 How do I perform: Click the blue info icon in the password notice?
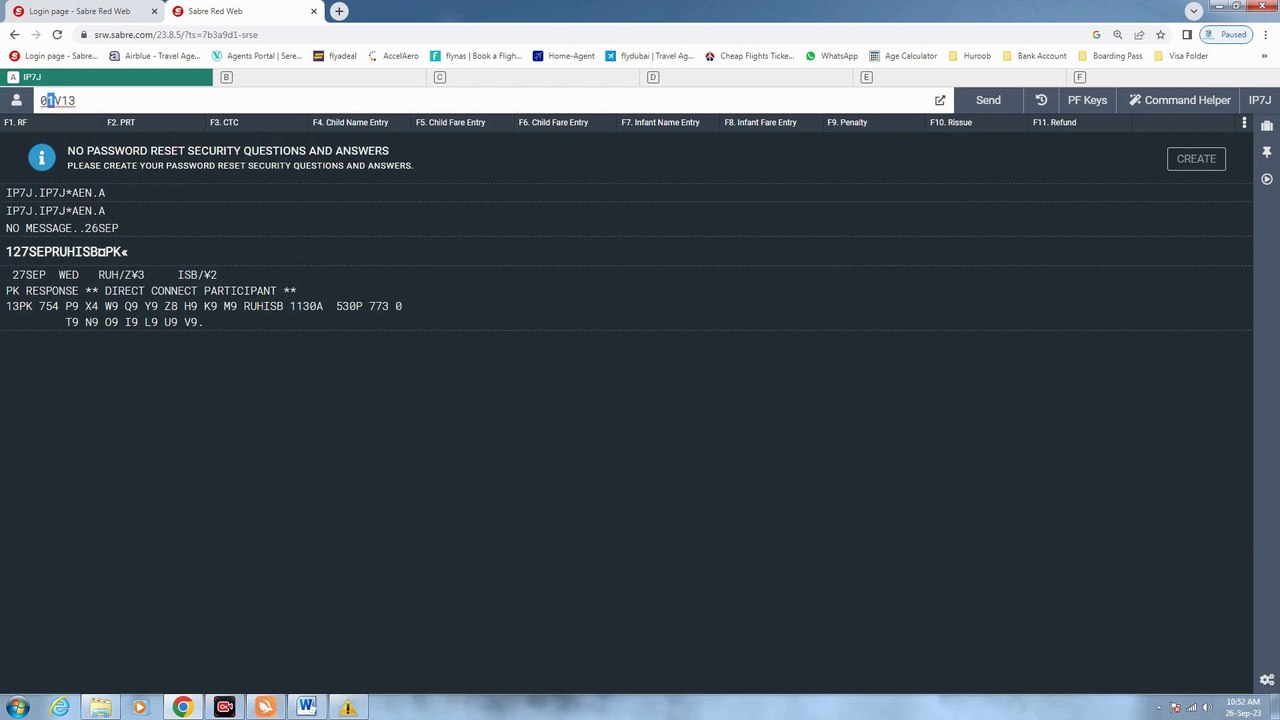[x=42, y=158]
